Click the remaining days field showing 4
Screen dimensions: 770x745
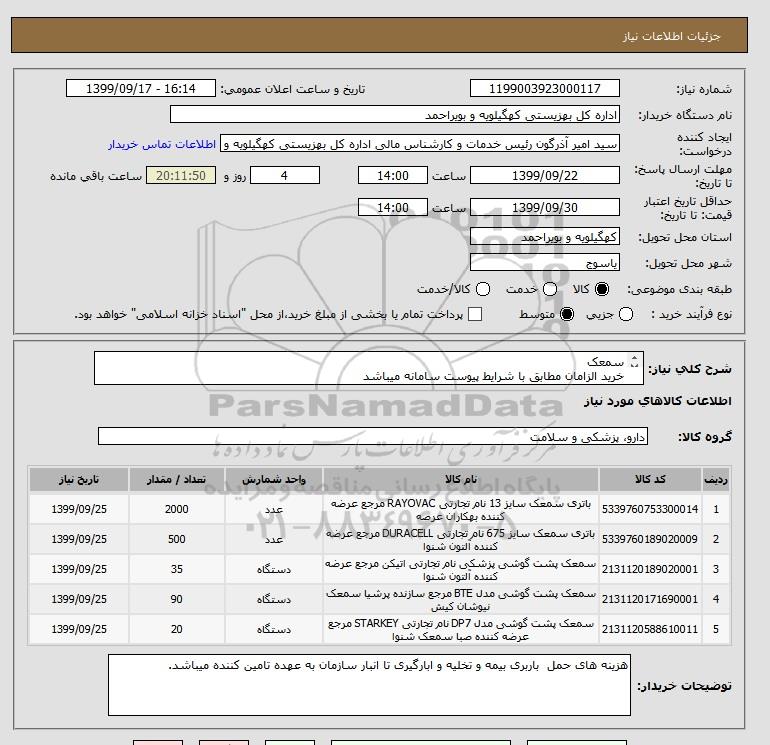click(285, 175)
